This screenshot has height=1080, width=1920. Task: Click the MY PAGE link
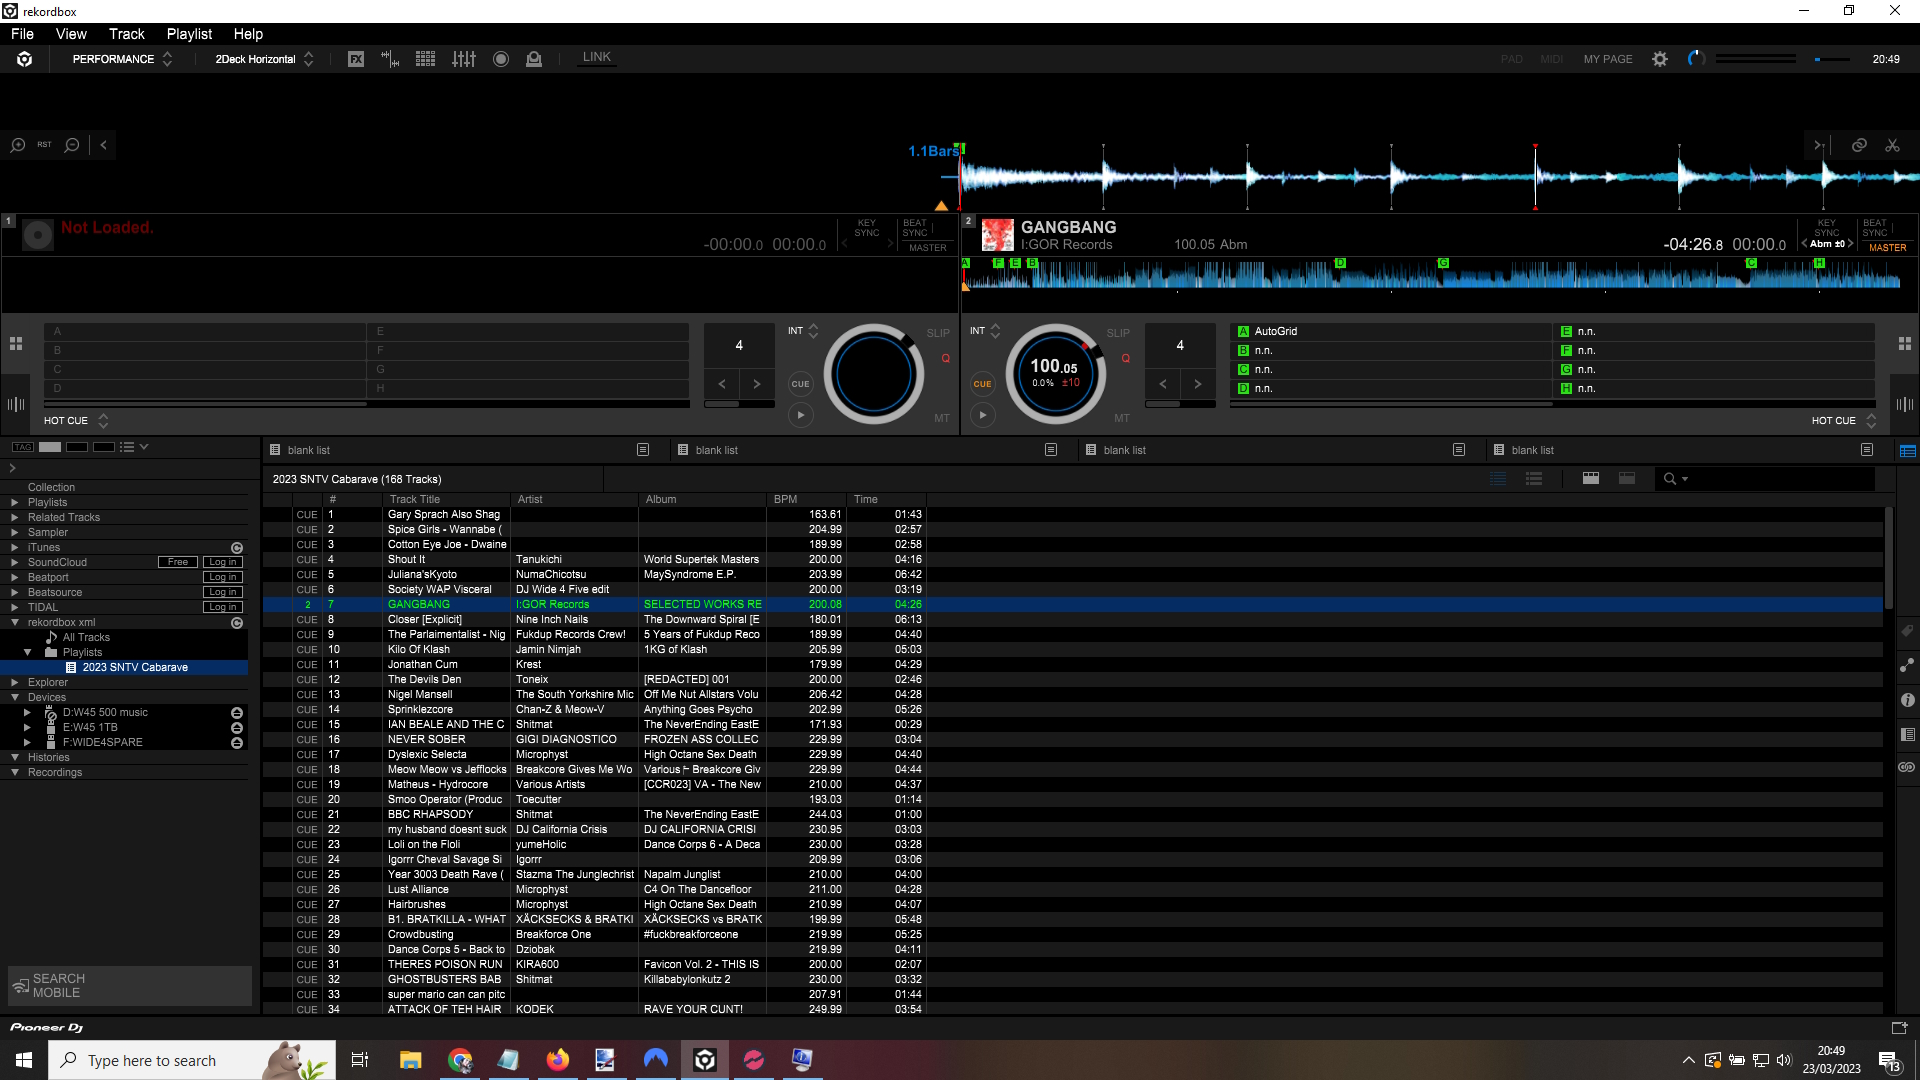click(1607, 59)
